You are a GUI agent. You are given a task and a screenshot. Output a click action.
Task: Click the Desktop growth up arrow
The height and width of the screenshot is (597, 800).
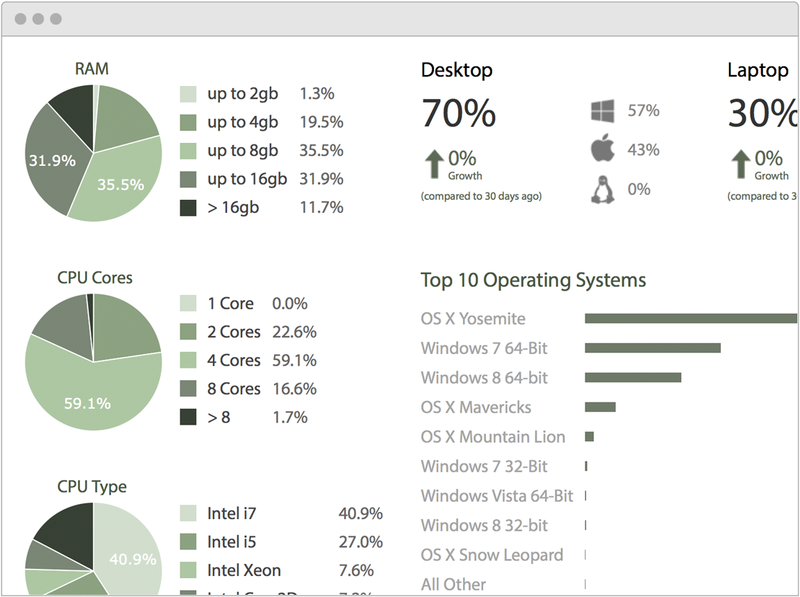[434, 164]
